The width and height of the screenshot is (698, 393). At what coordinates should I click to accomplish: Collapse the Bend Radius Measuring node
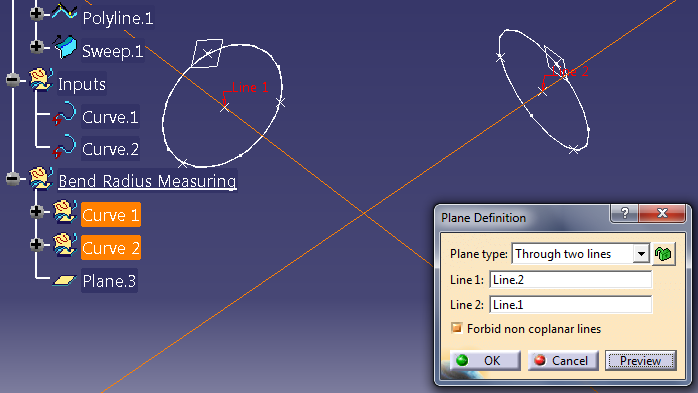tap(13, 179)
